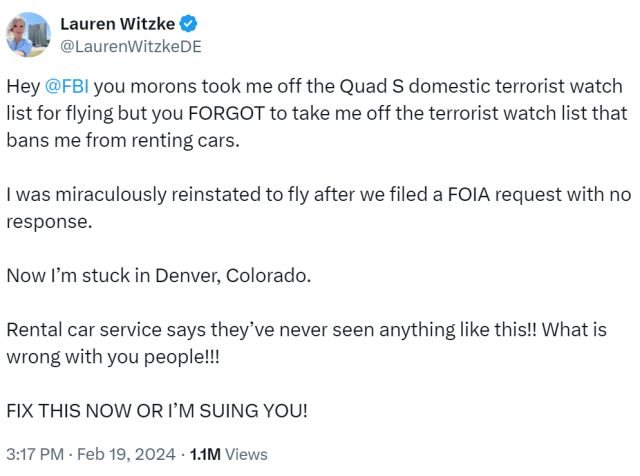Click the Feb 19, 2024 date
This screenshot has width=640, height=476.
126,454
